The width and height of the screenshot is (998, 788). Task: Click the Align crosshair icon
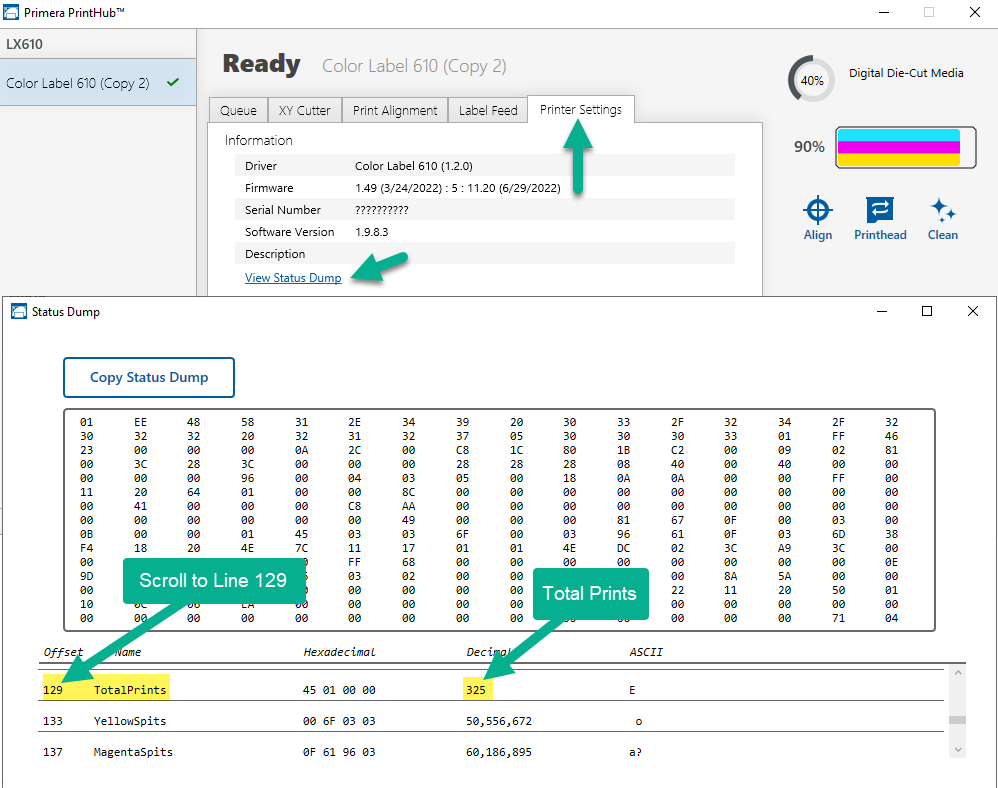pos(818,209)
